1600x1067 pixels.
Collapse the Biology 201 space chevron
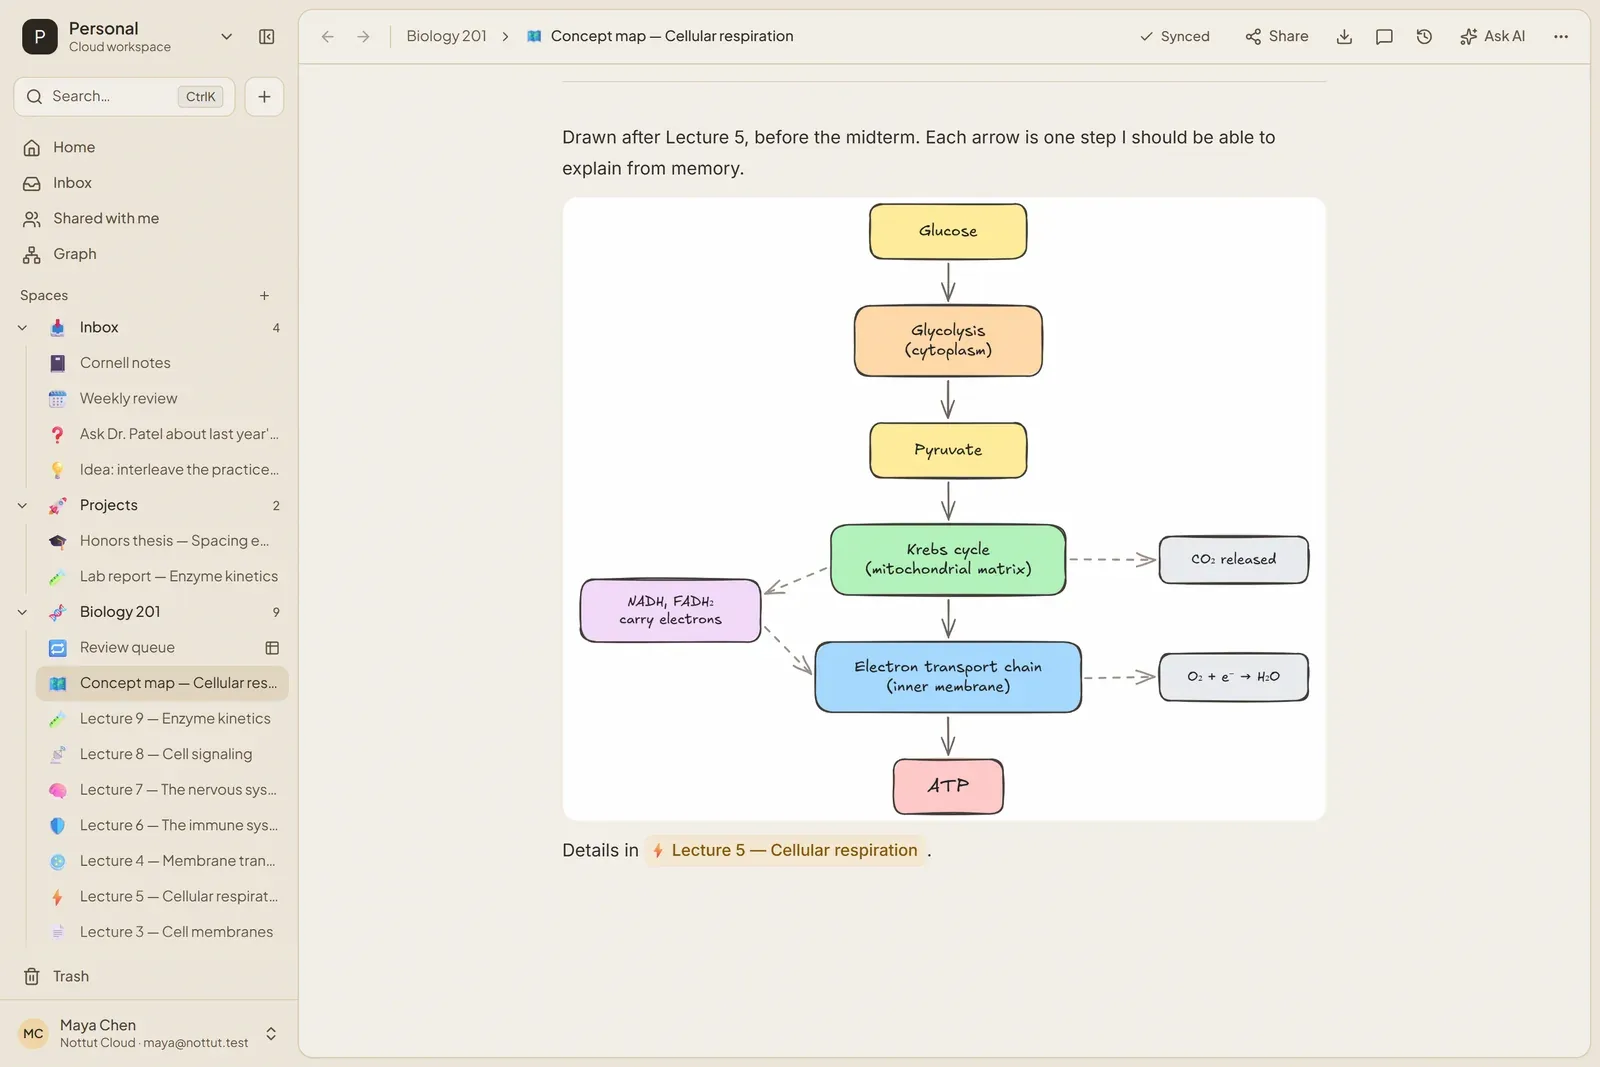(x=23, y=612)
